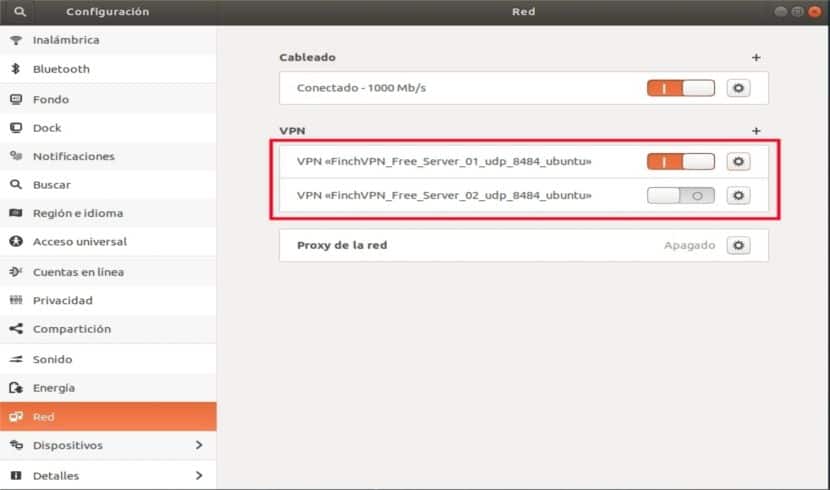This screenshot has height=490, width=830.
Task: Open Cuentas en línea panel
Action: [108, 271]
